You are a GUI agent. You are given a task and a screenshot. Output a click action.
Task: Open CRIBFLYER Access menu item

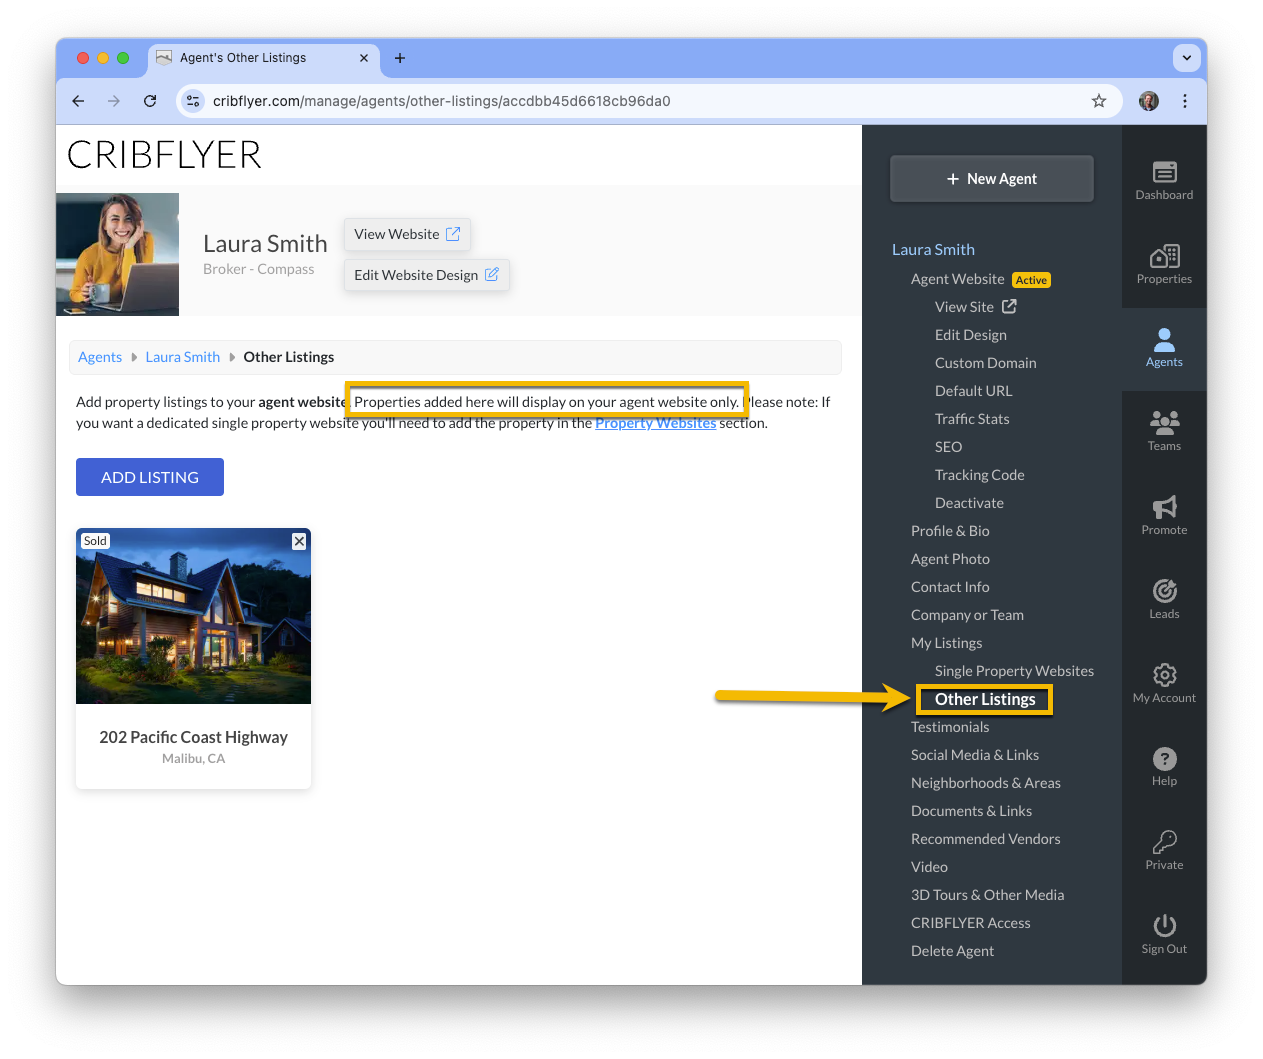click(970, 923)
